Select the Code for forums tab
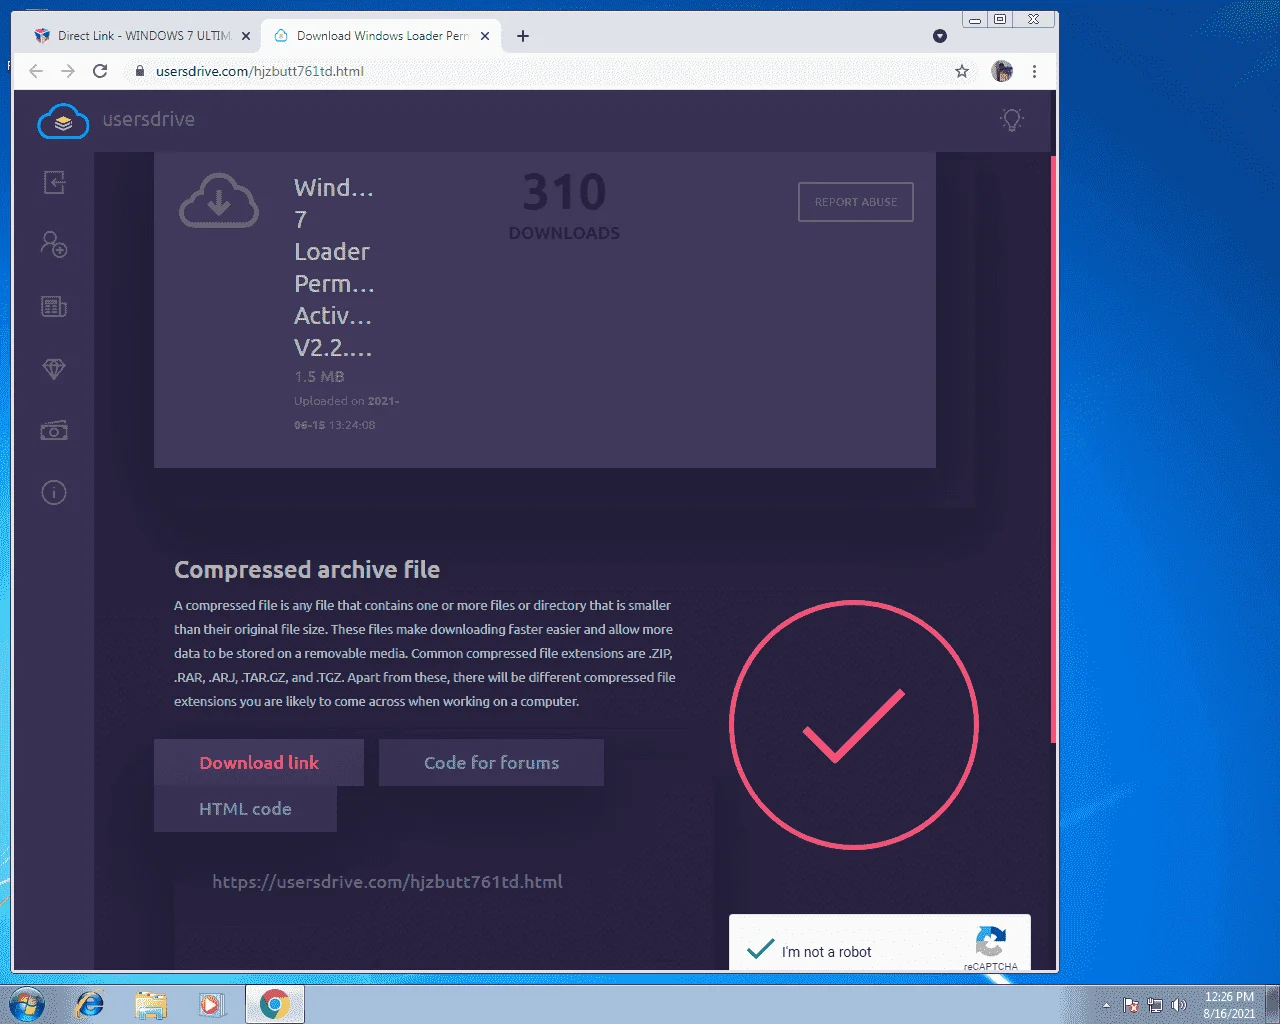This screenshot has height=1024, width=1280. point(491,762)
